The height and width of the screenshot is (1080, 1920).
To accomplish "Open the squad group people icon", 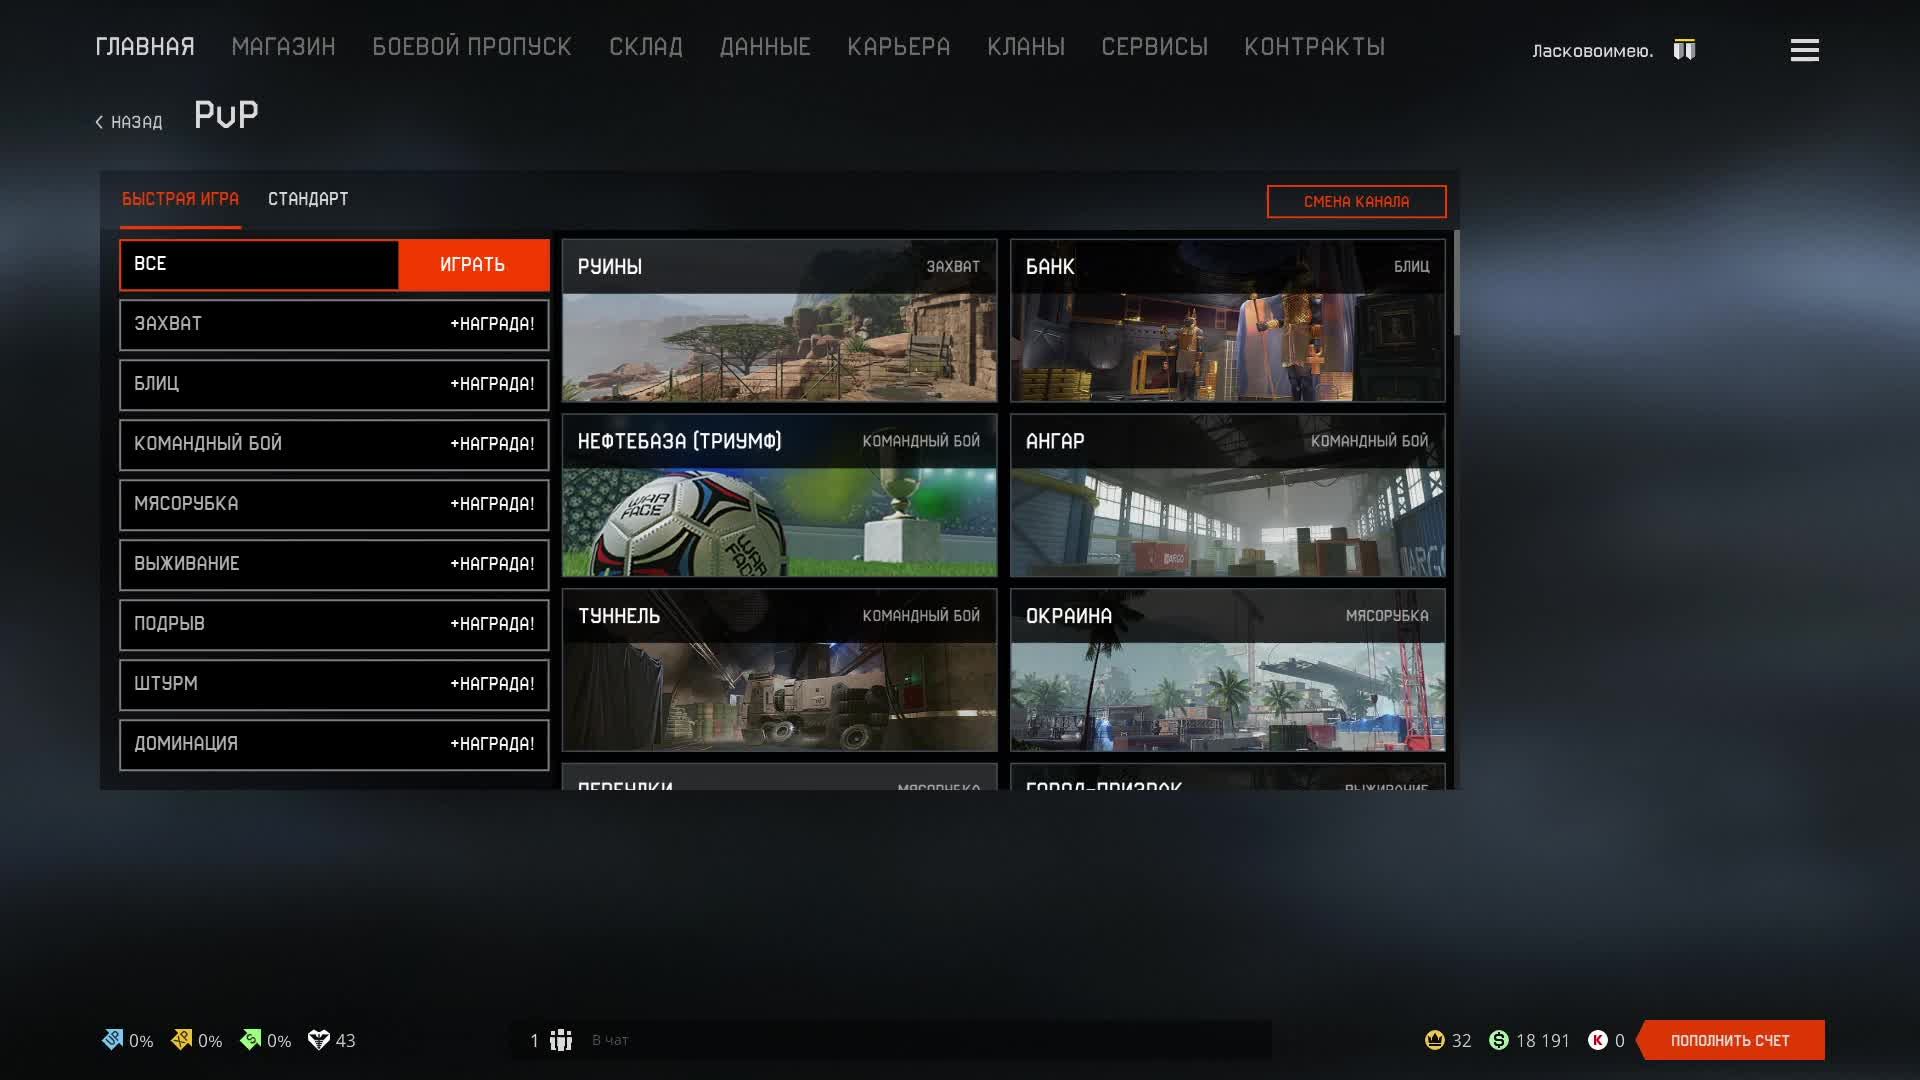I will pyautogui.click(x=561, y=1040).
